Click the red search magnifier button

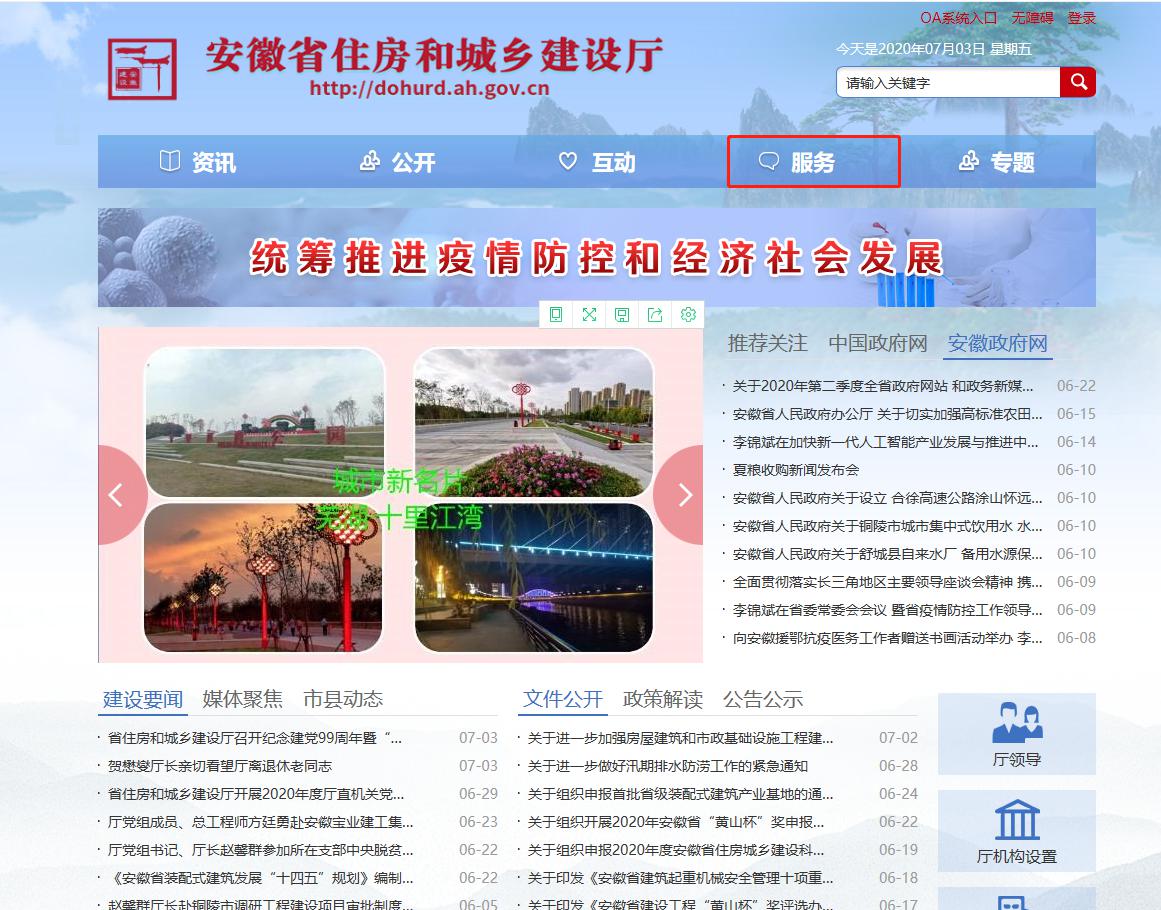pyautogui.click(x=1078, y=82)
